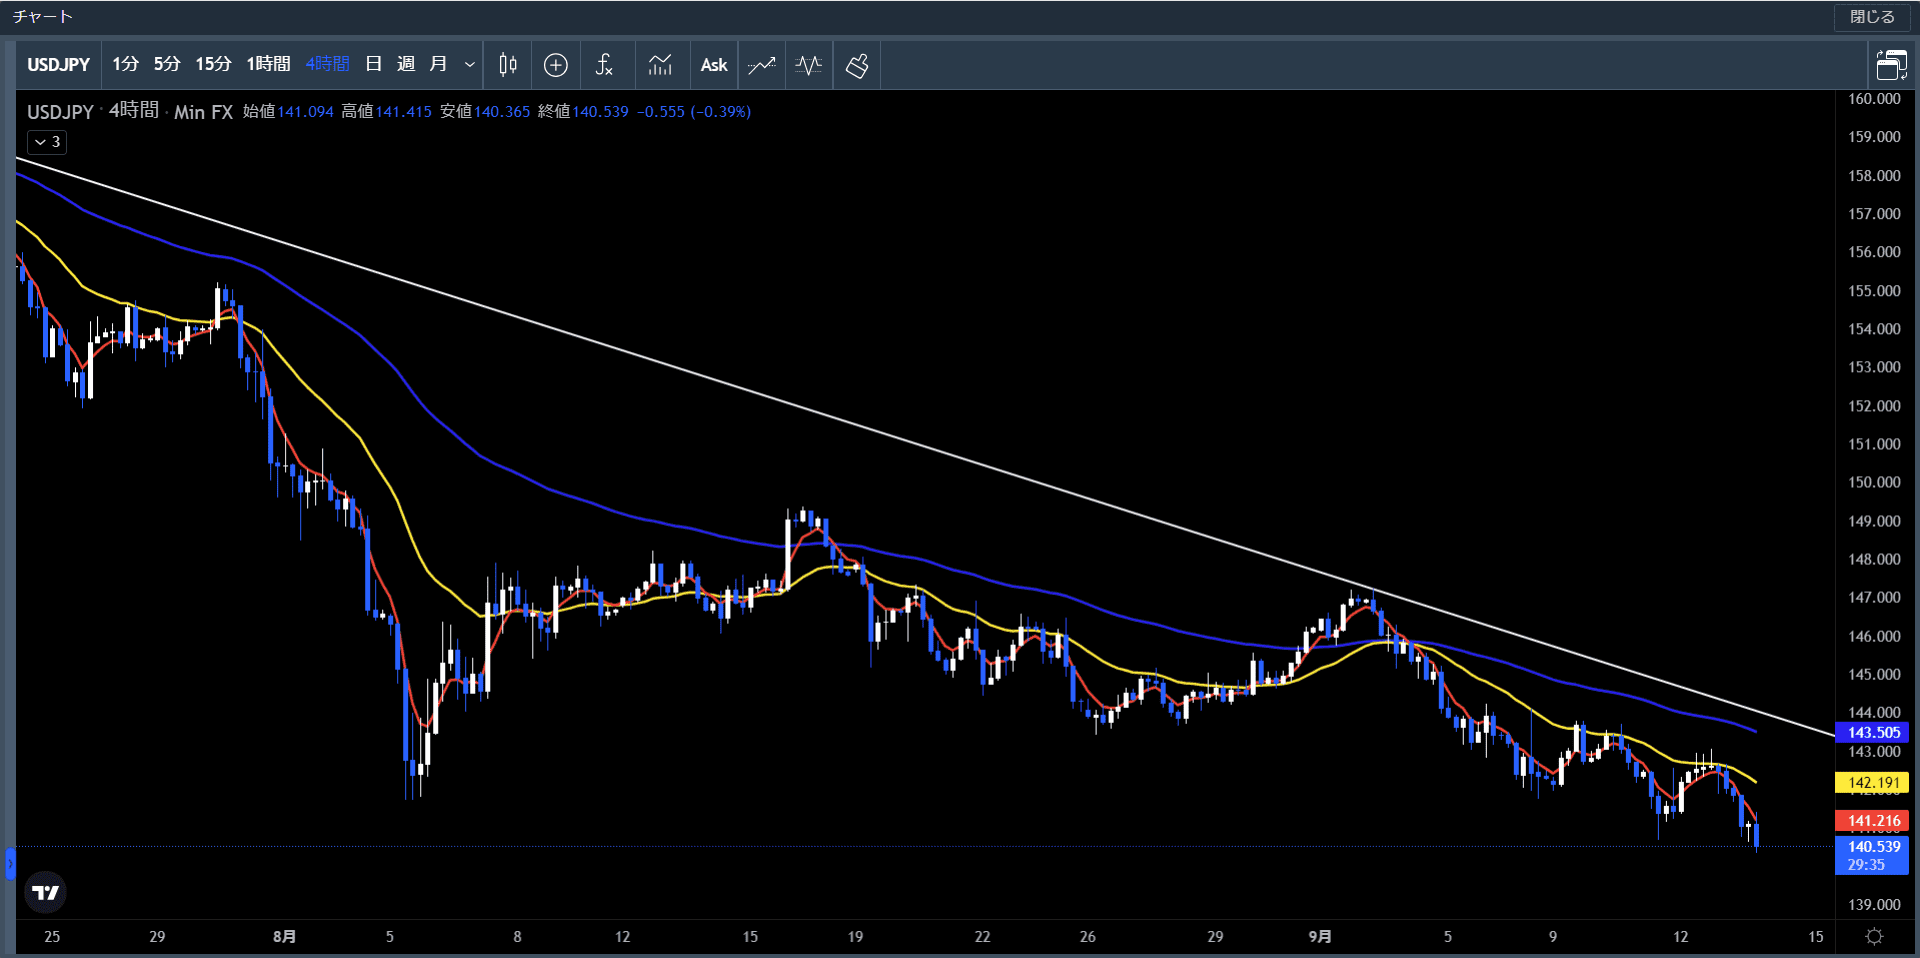Click the change value -0.555 (-0.39%)
The image size is (1920, 958).
click(x=694, y=112)
